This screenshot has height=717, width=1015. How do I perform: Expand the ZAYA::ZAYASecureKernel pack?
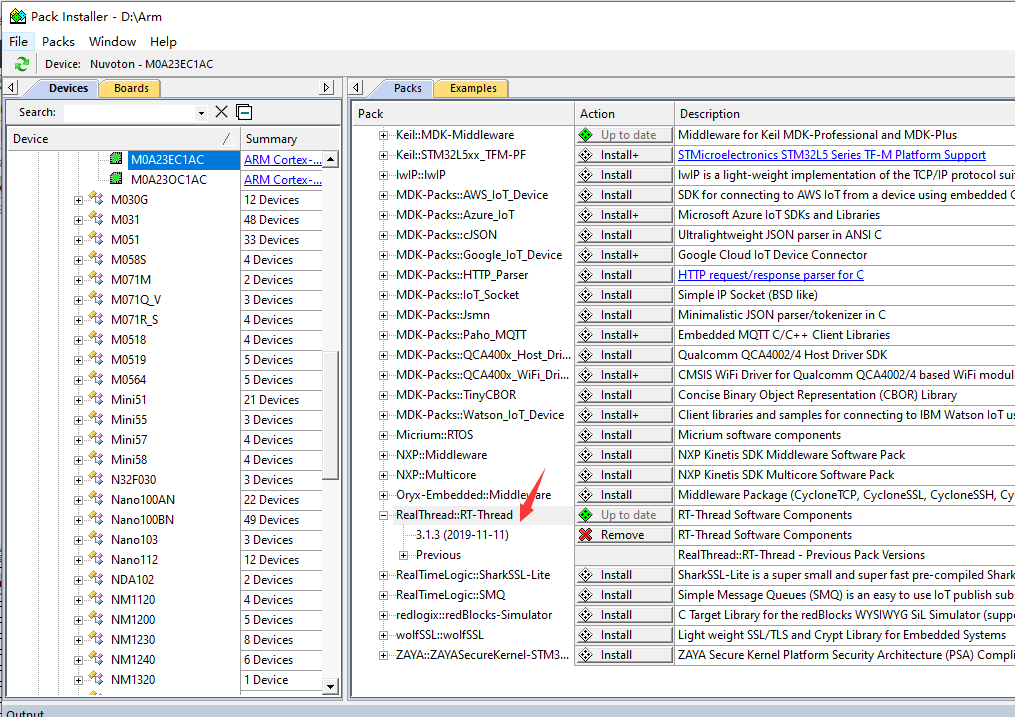pyautogui.click(x=383, y=656)
